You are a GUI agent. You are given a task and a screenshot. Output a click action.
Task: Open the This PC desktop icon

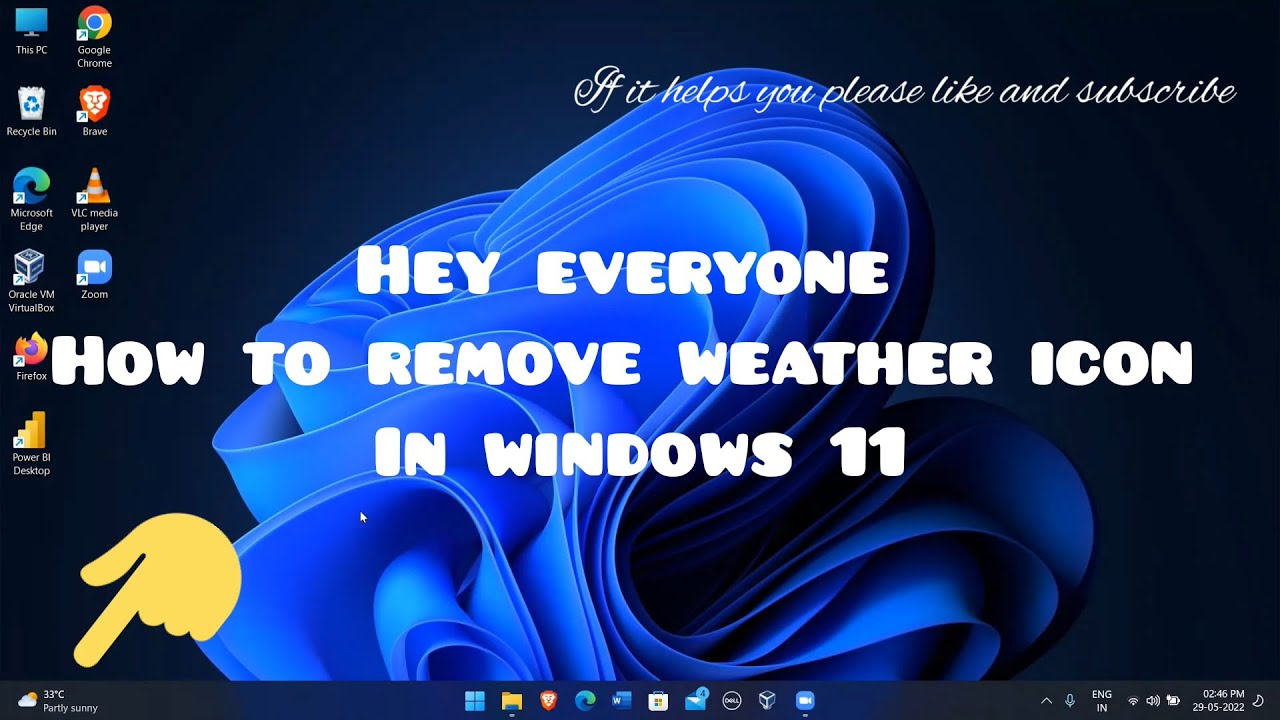[31, 31]
